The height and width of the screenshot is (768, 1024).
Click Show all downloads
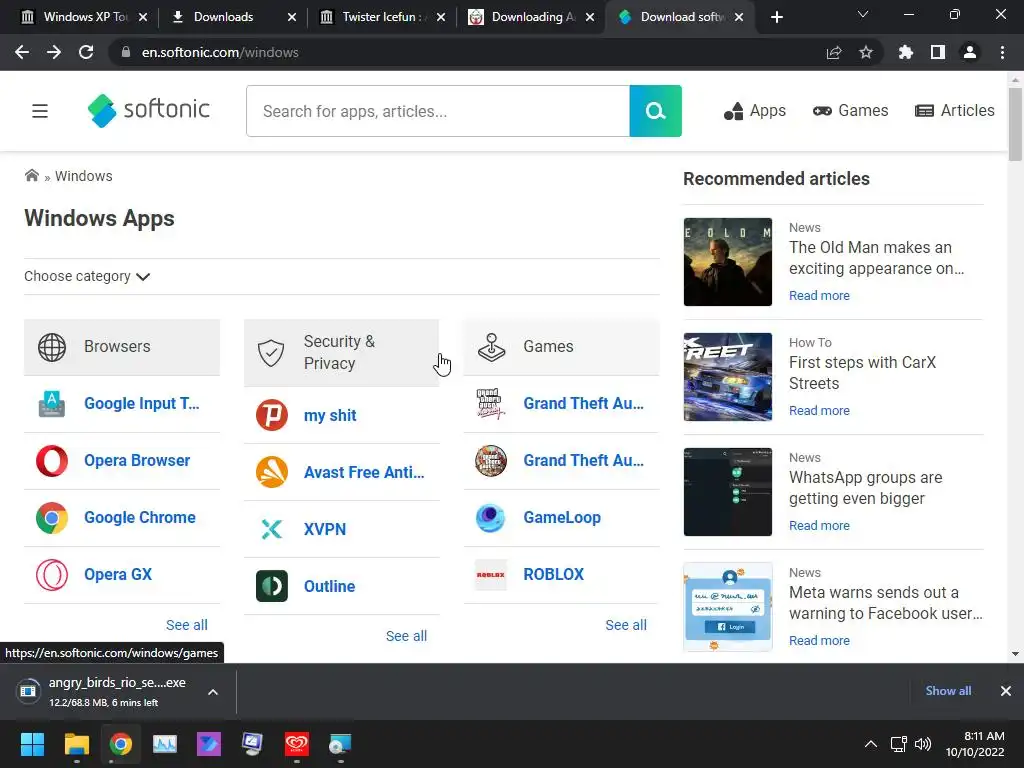click(948, 691)
